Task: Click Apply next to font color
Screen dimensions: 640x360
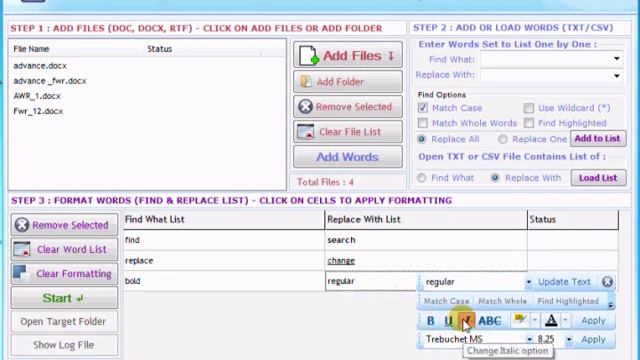Action: coord(593,320)
